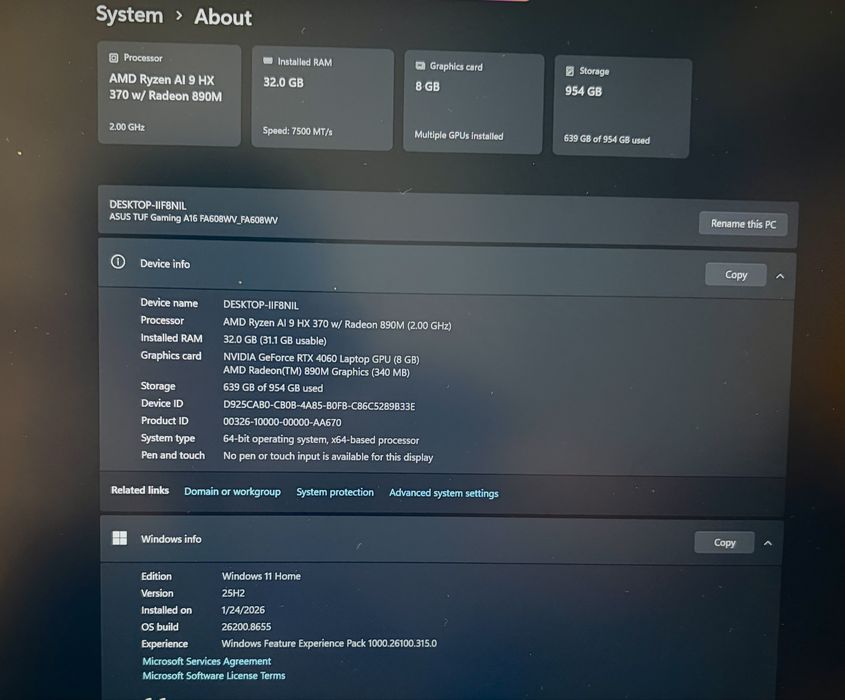
Task: Click Processor value in Device info list
Action: coord(337,324)
